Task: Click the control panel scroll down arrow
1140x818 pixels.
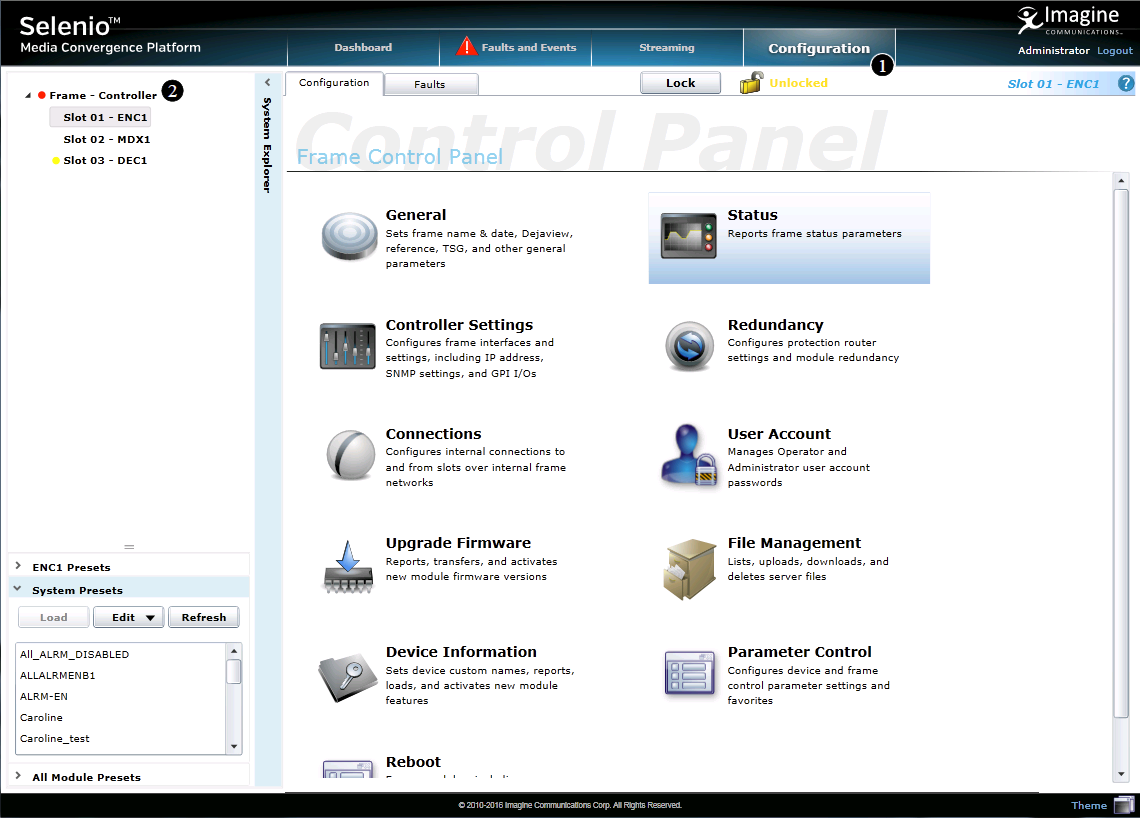Action: [1120, 774]
